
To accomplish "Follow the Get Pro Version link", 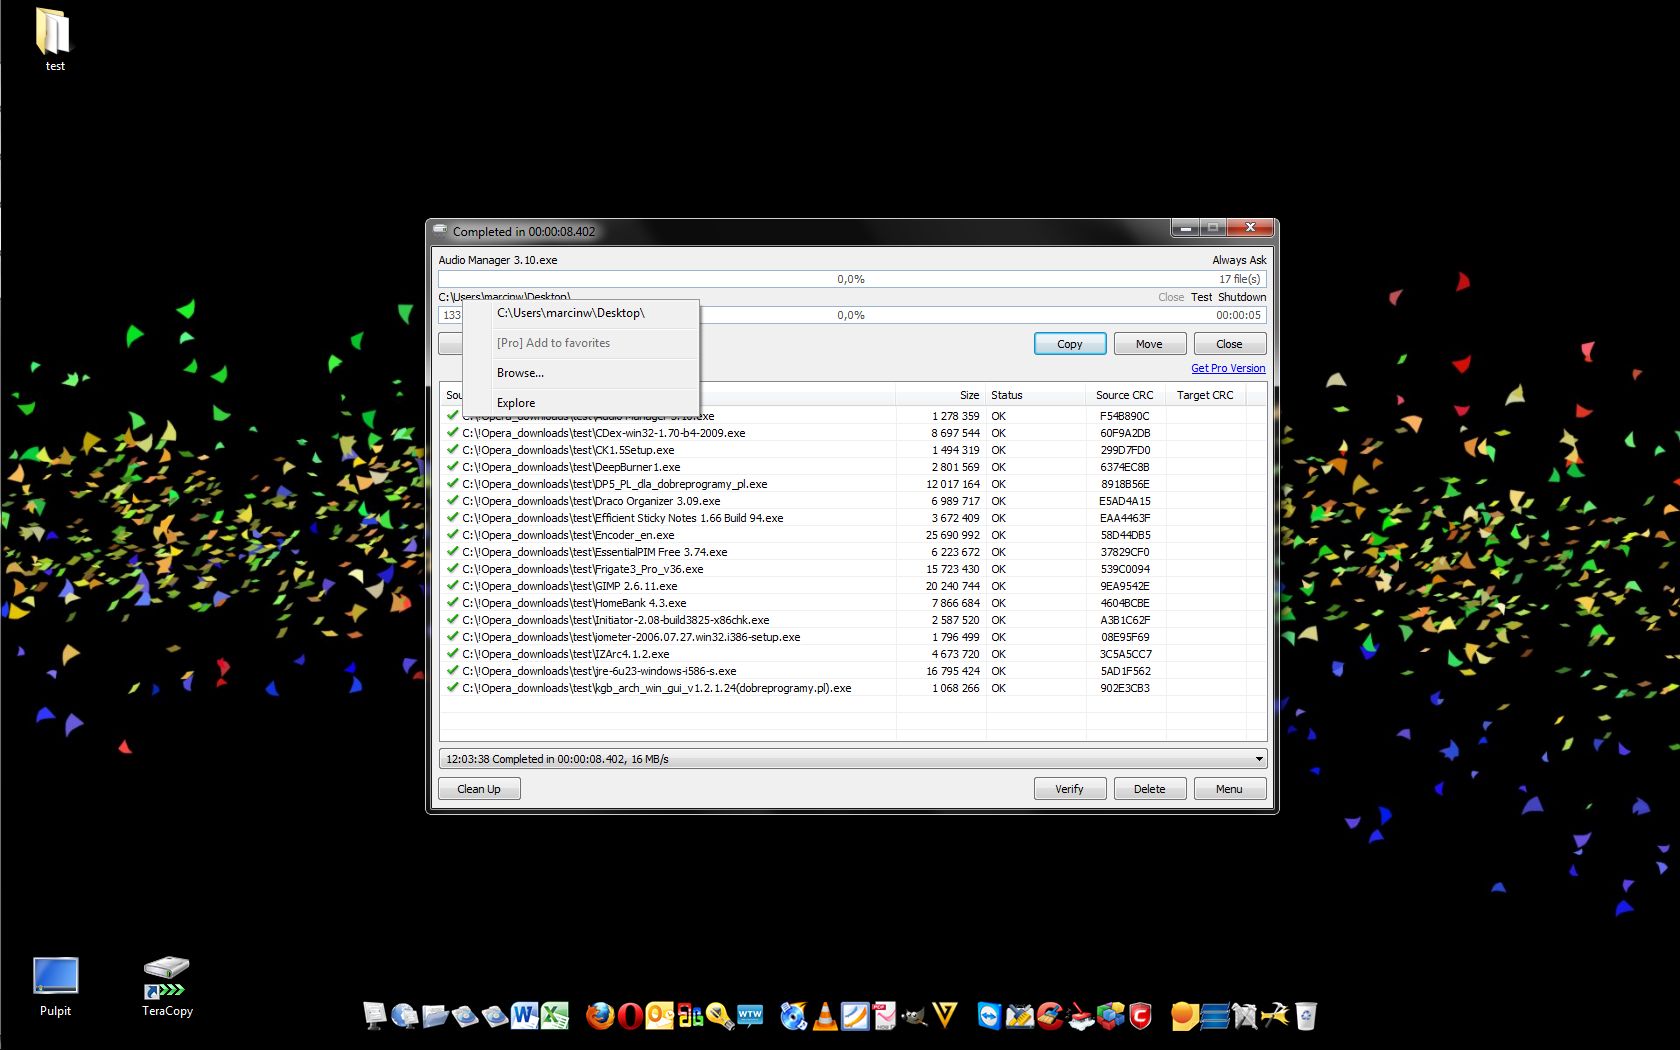I will [x=1228, y=368].
